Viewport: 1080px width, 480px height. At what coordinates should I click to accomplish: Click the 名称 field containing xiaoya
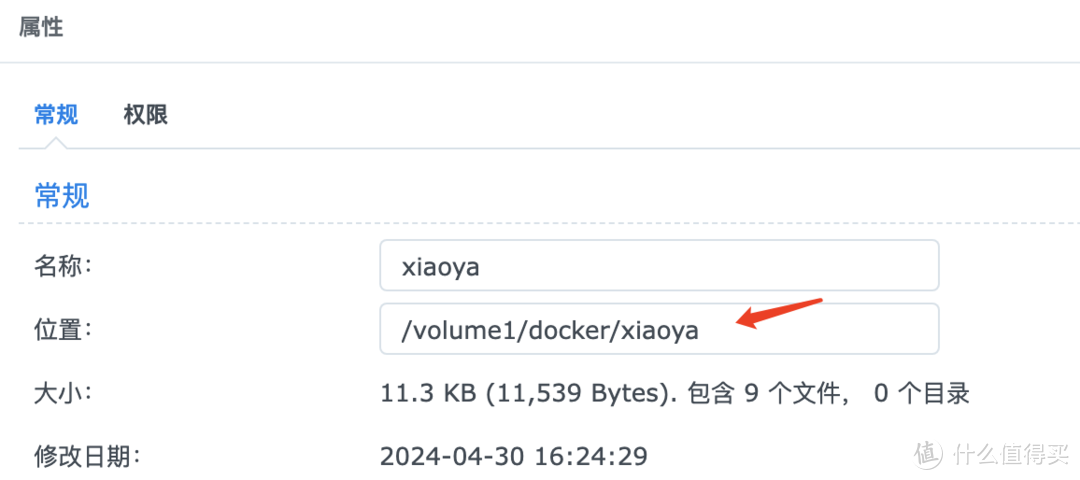658,268
